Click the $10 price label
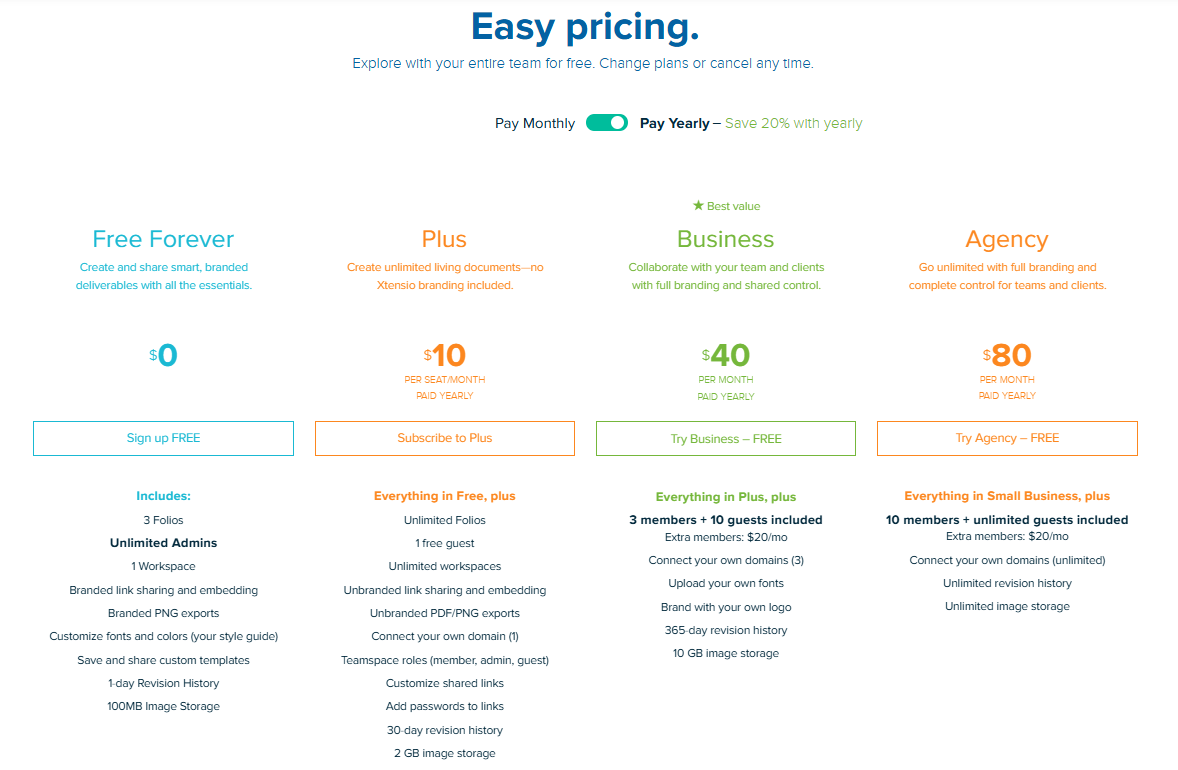1178x770 pixels. (444, 353)
